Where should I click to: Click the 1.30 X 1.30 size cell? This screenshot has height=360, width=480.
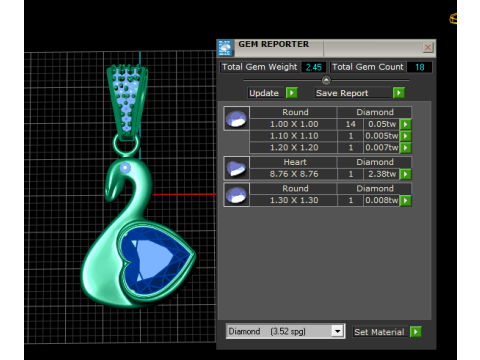click(294, 200)
